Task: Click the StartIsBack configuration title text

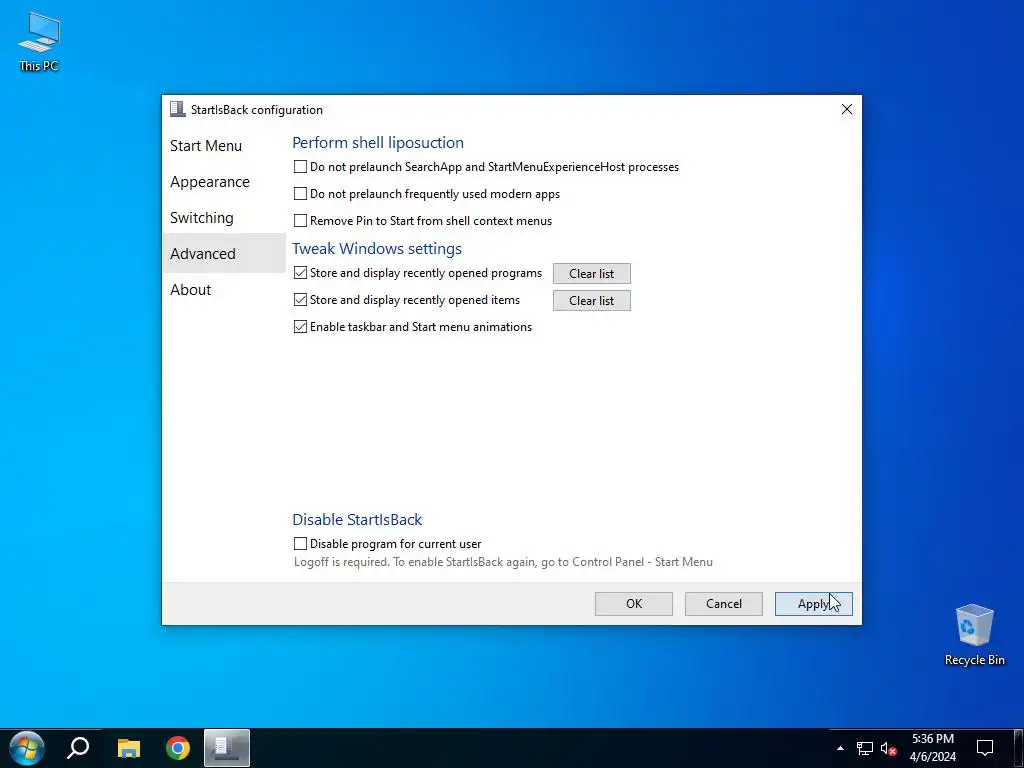Action: 257,110
